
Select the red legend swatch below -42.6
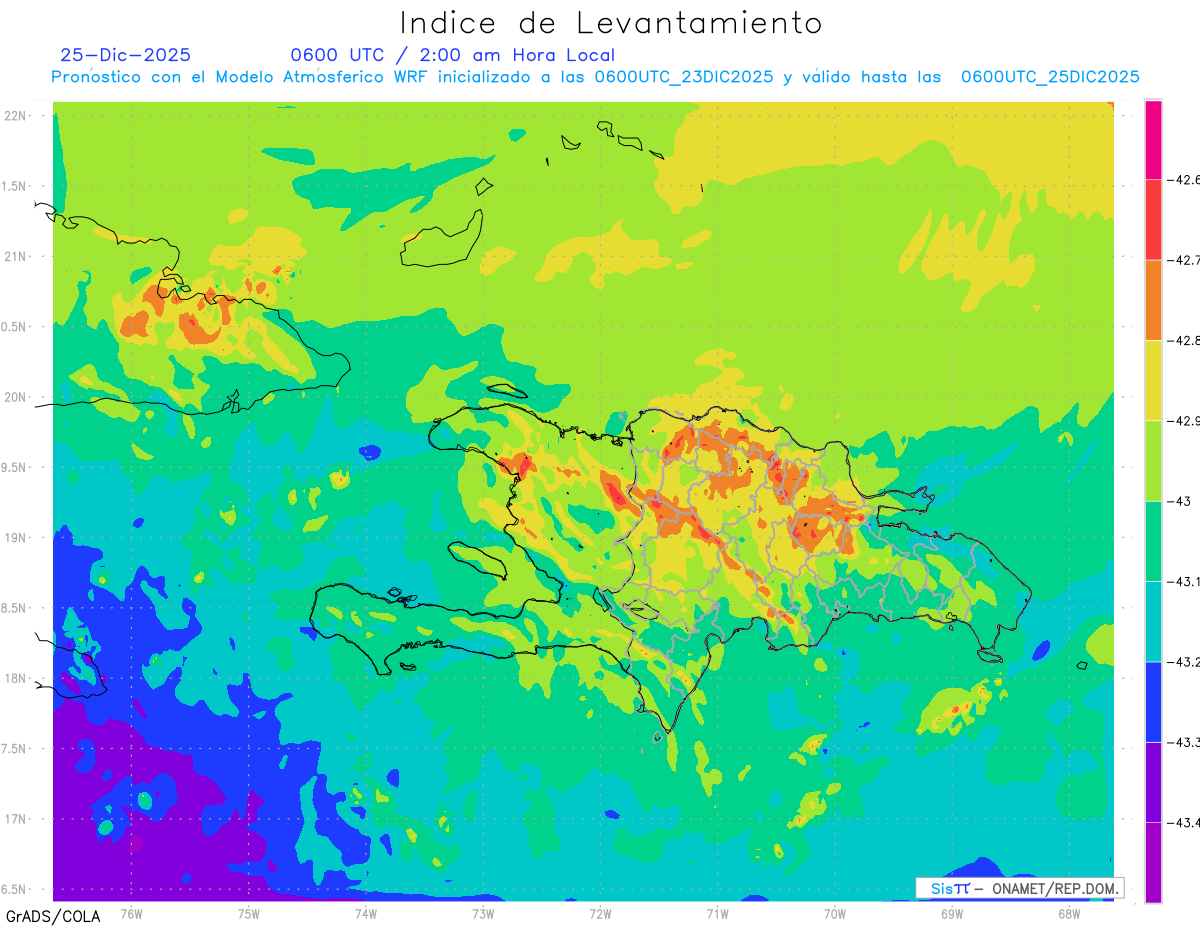[1153, 220]
